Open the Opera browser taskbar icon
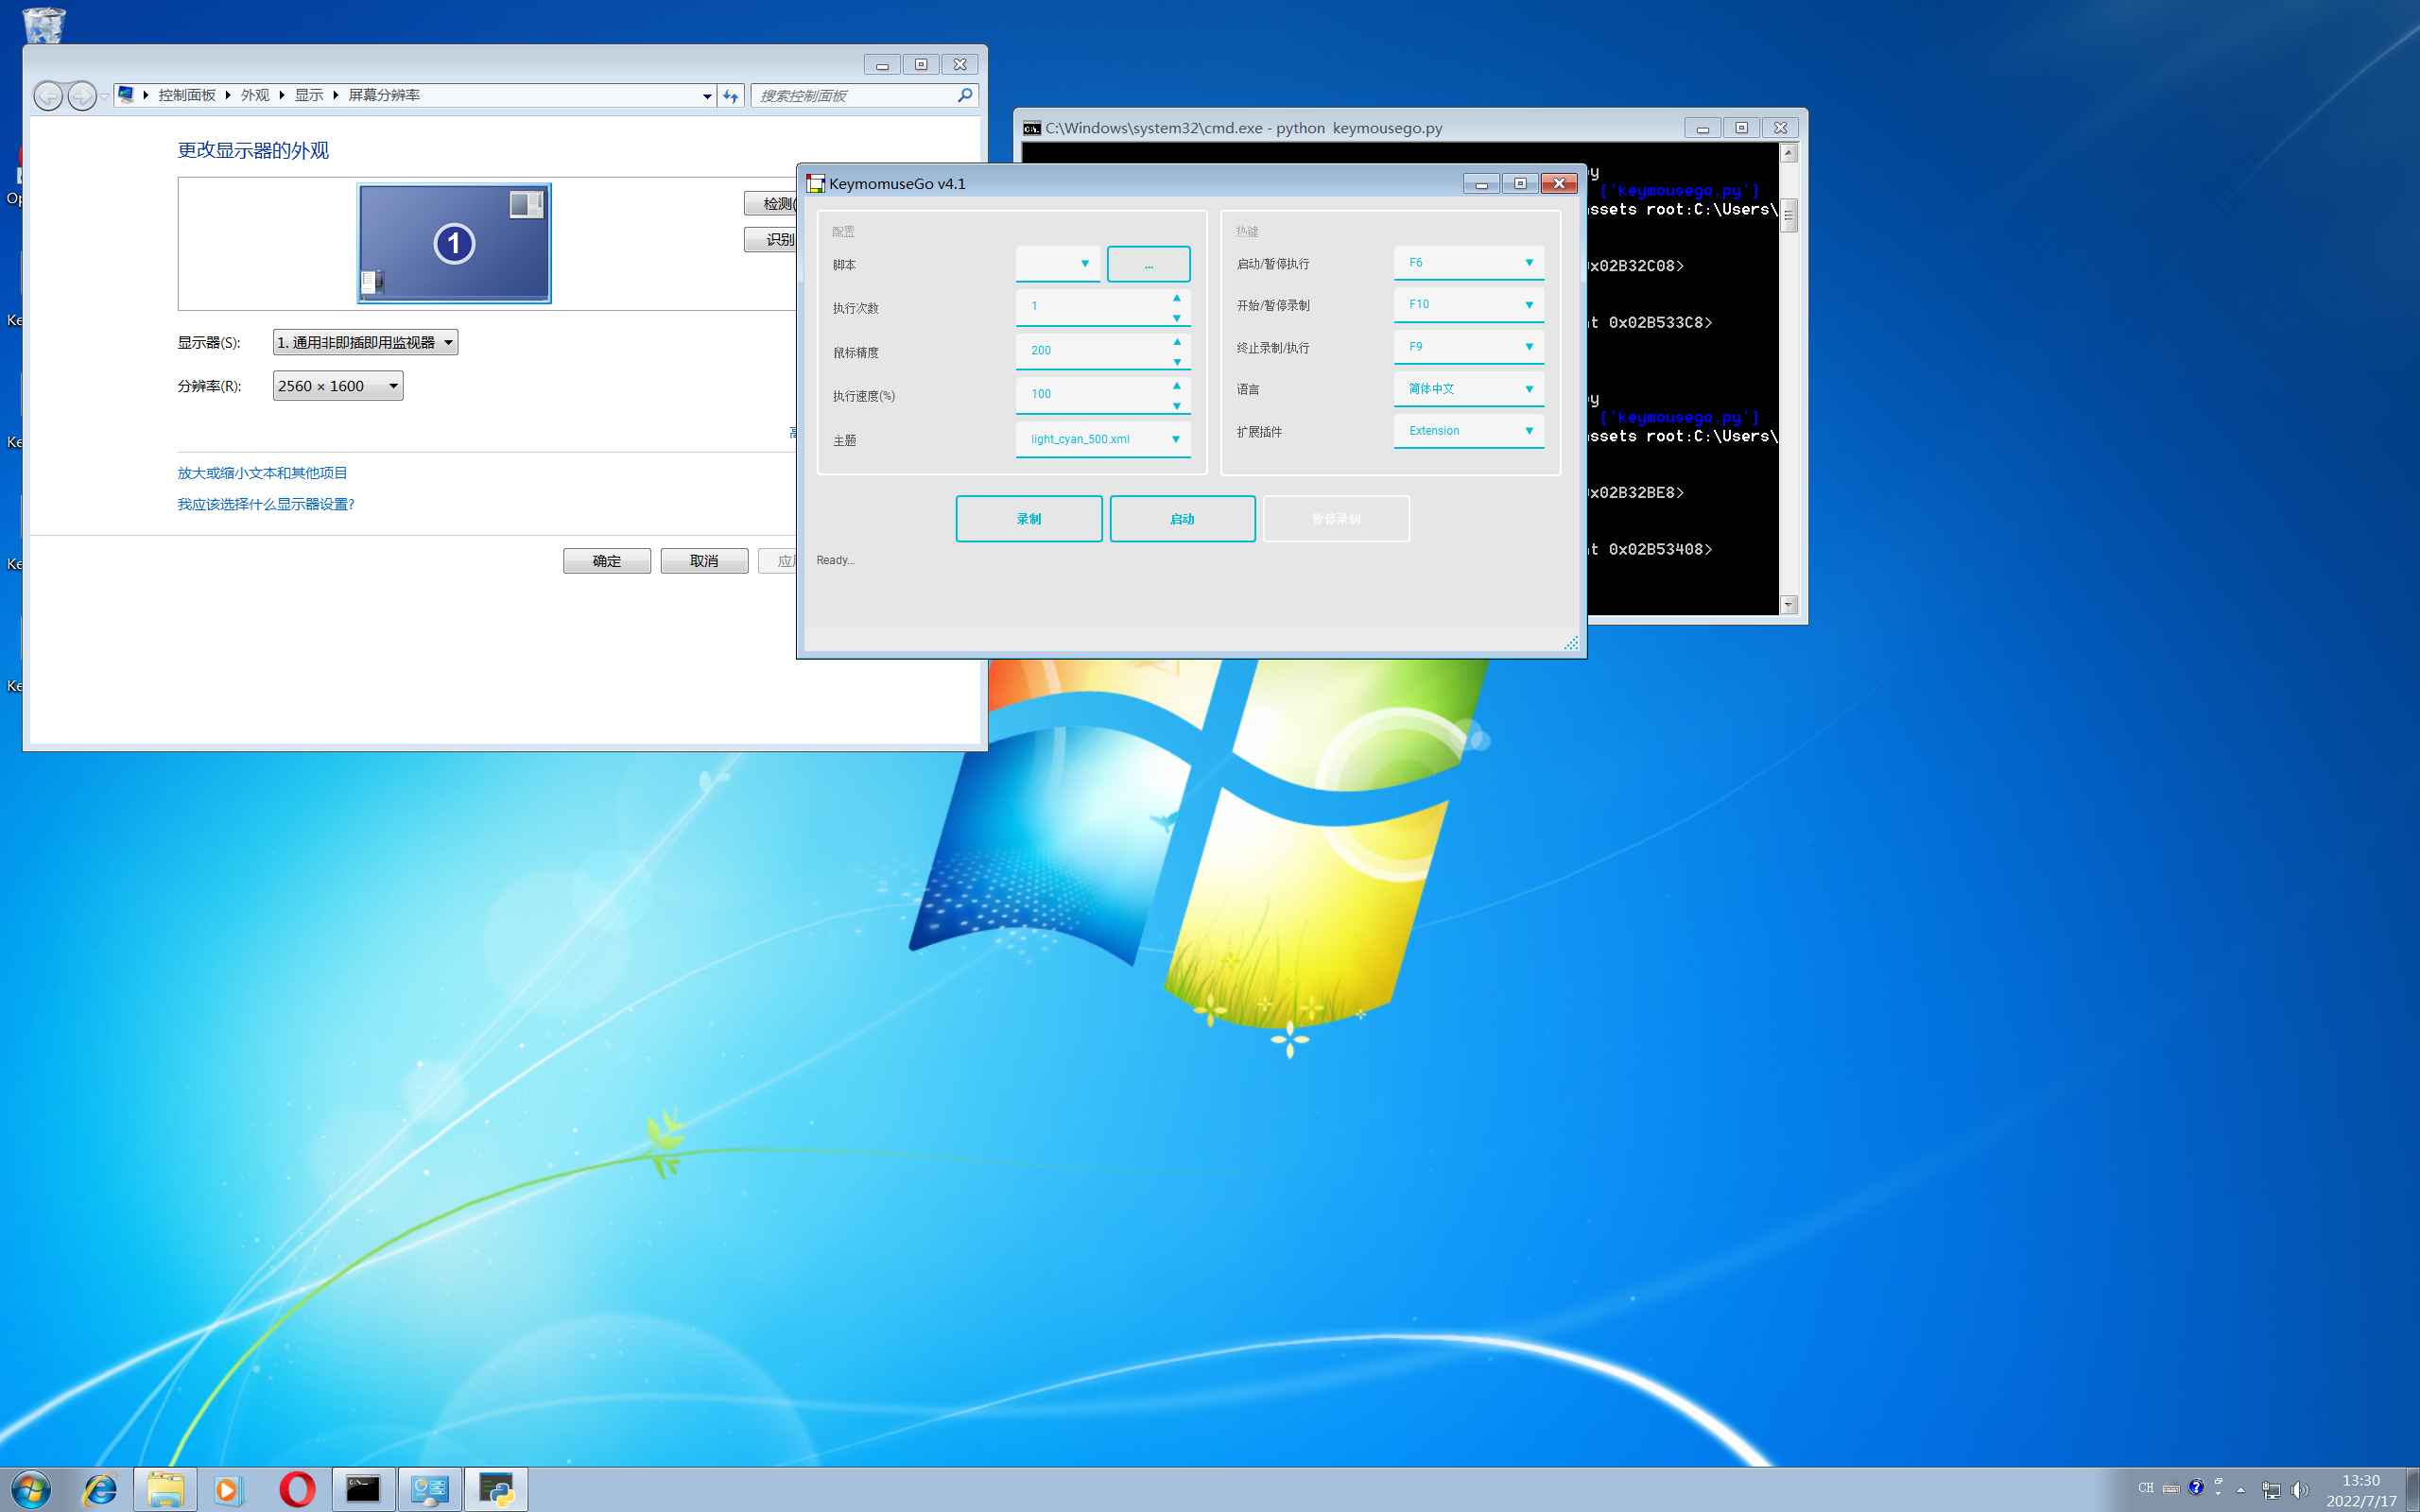The image size is (2420, 1512). click(297, 1490)
